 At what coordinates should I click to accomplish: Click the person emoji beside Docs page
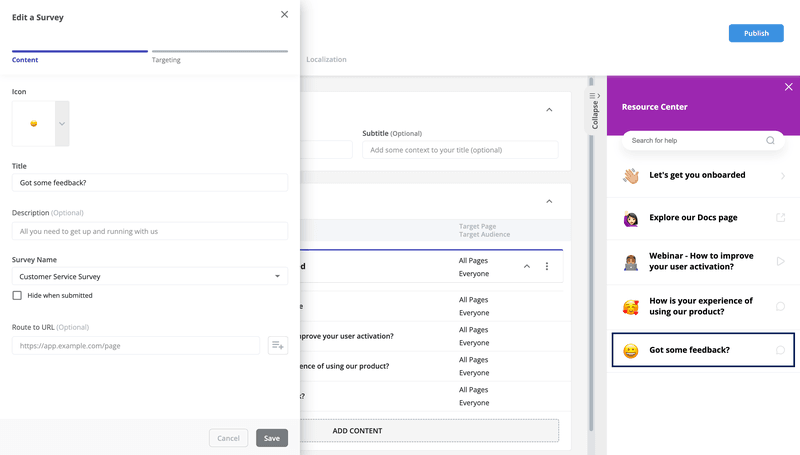point(631,218)
